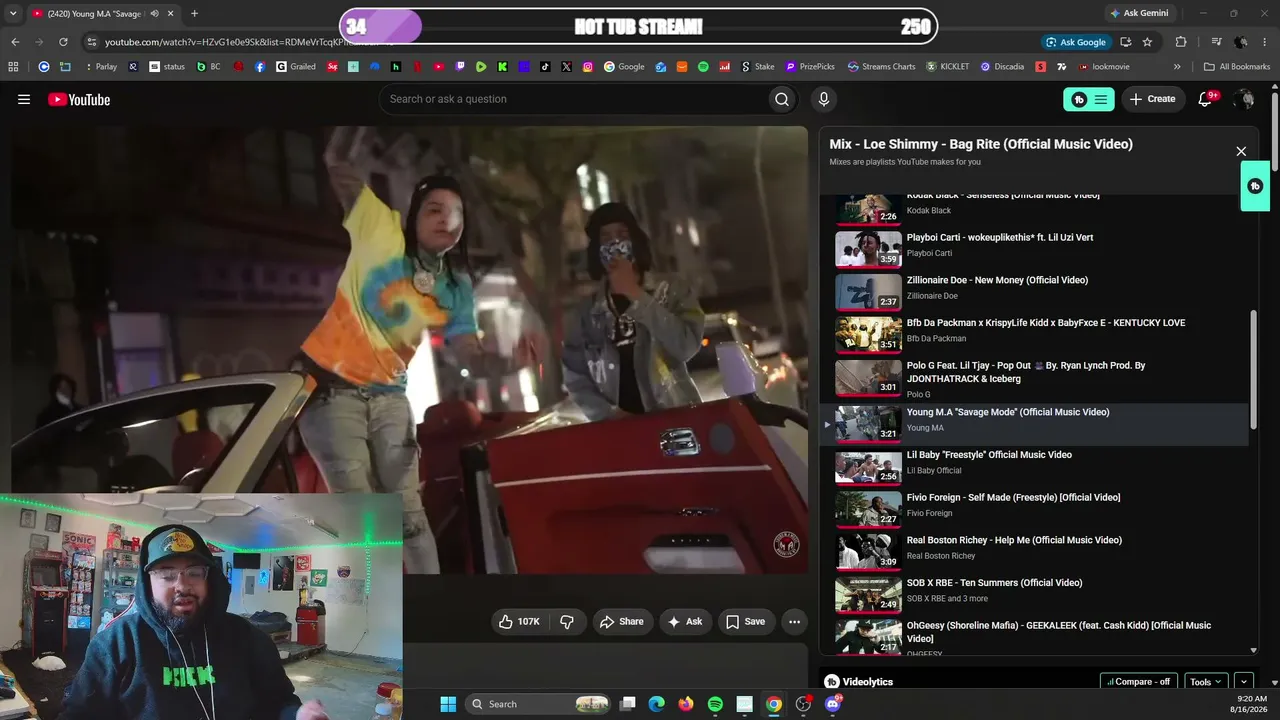Open the Chrome apps grid shortcut

pyautogui.click(x=13, y=67)
